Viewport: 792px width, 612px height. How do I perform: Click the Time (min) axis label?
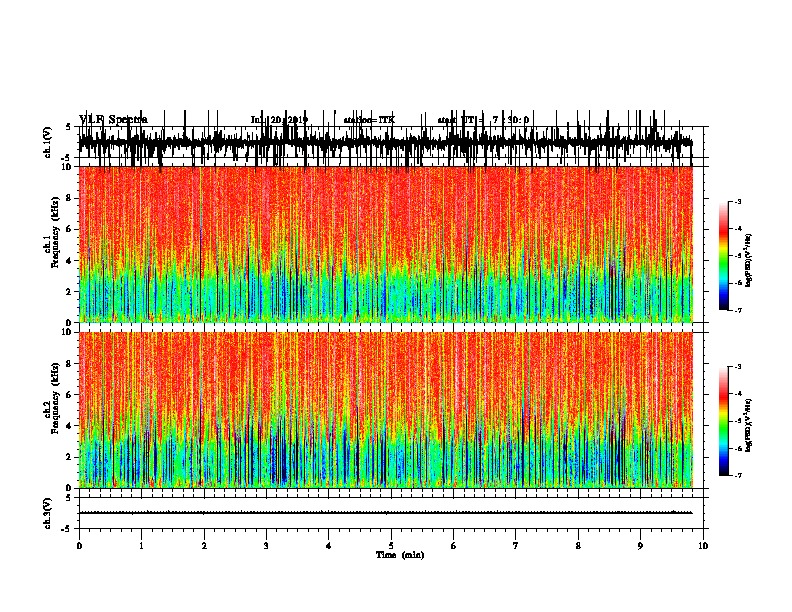pos(400,555)
